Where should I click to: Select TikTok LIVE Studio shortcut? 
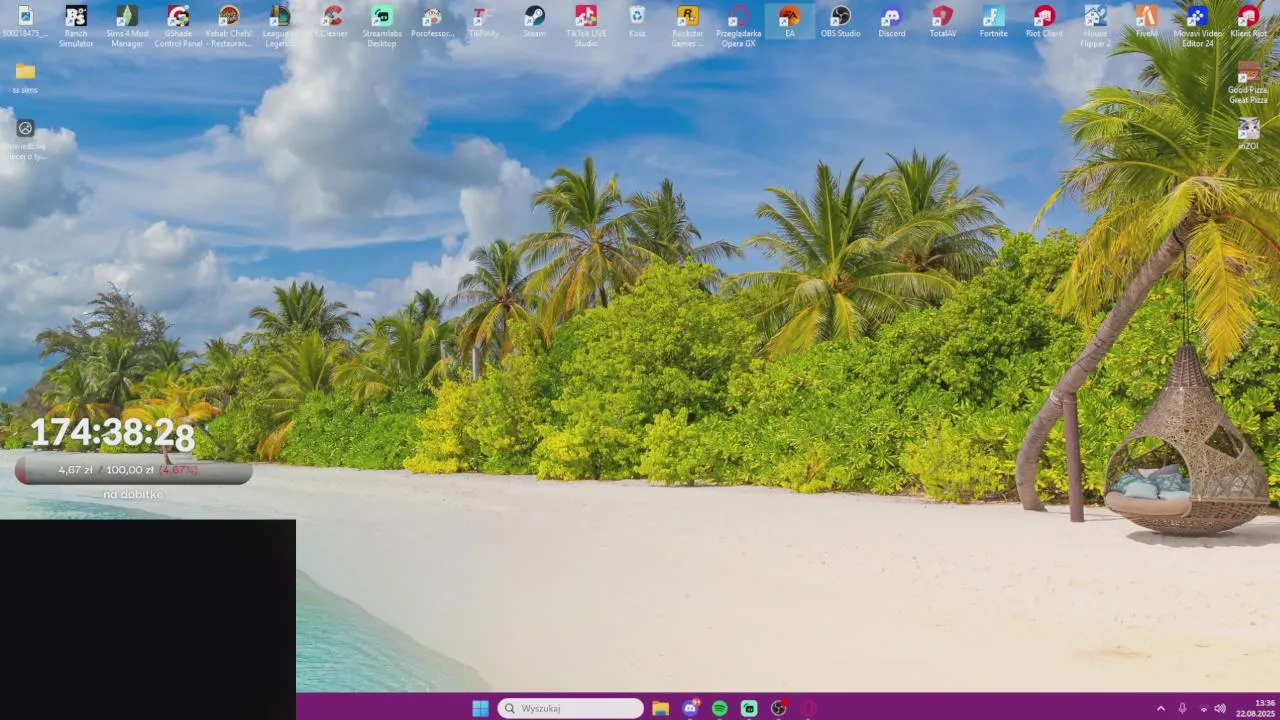click(x=586, y=26)
